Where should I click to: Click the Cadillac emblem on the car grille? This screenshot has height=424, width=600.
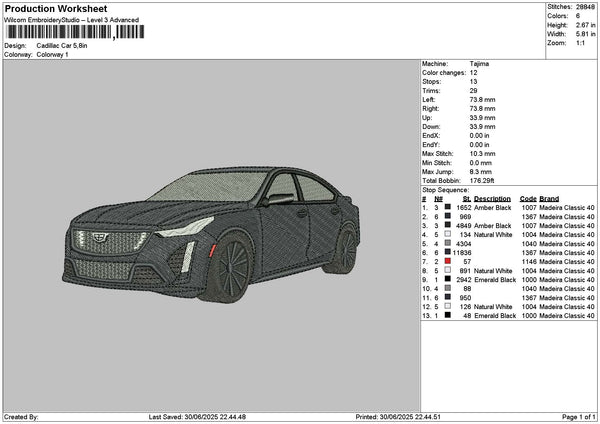pyautogui.click(x=99, y=238)
